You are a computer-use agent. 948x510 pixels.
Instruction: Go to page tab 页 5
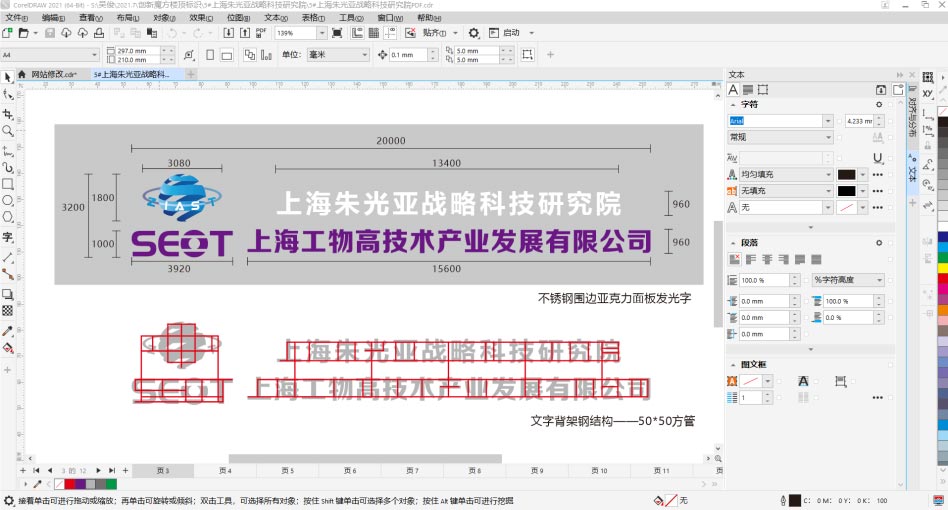coord(288,470)
